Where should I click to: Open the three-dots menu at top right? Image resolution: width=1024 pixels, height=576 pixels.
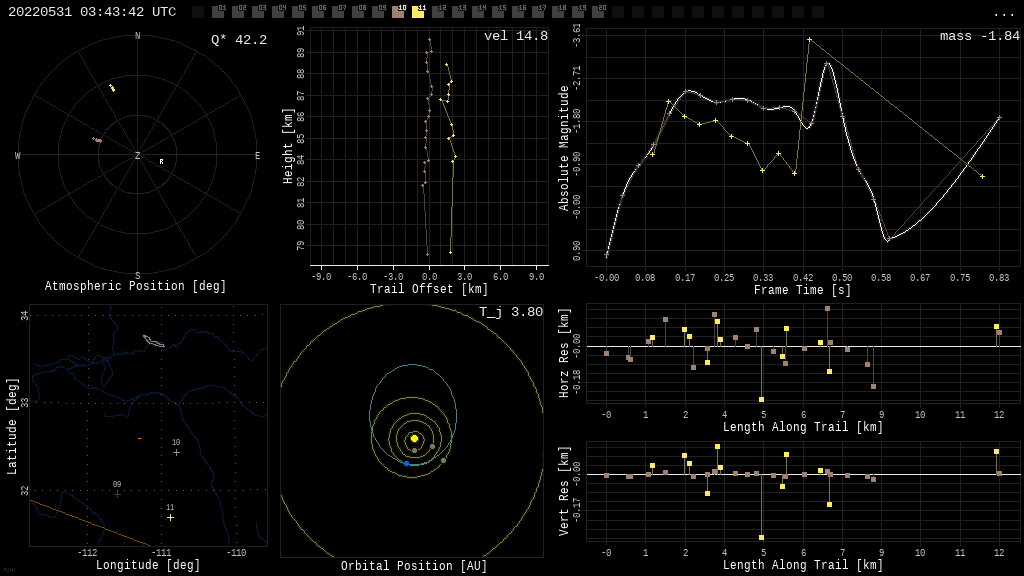pos(1003,13)
